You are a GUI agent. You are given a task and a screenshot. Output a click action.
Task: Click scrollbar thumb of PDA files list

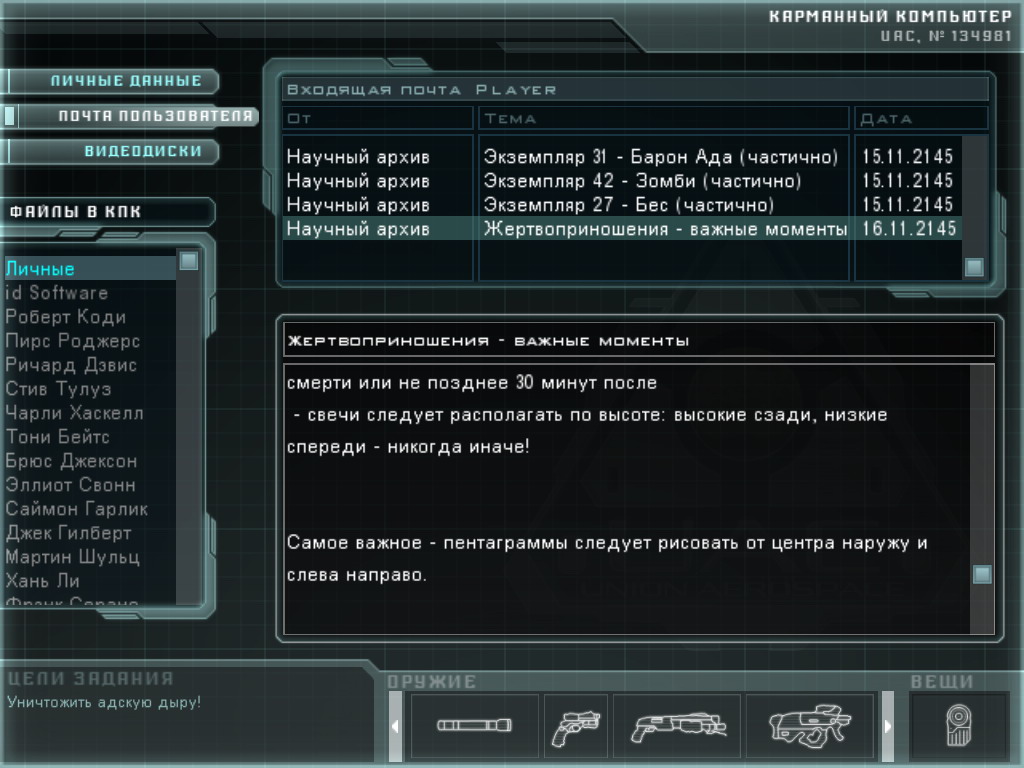pos(189,261)
